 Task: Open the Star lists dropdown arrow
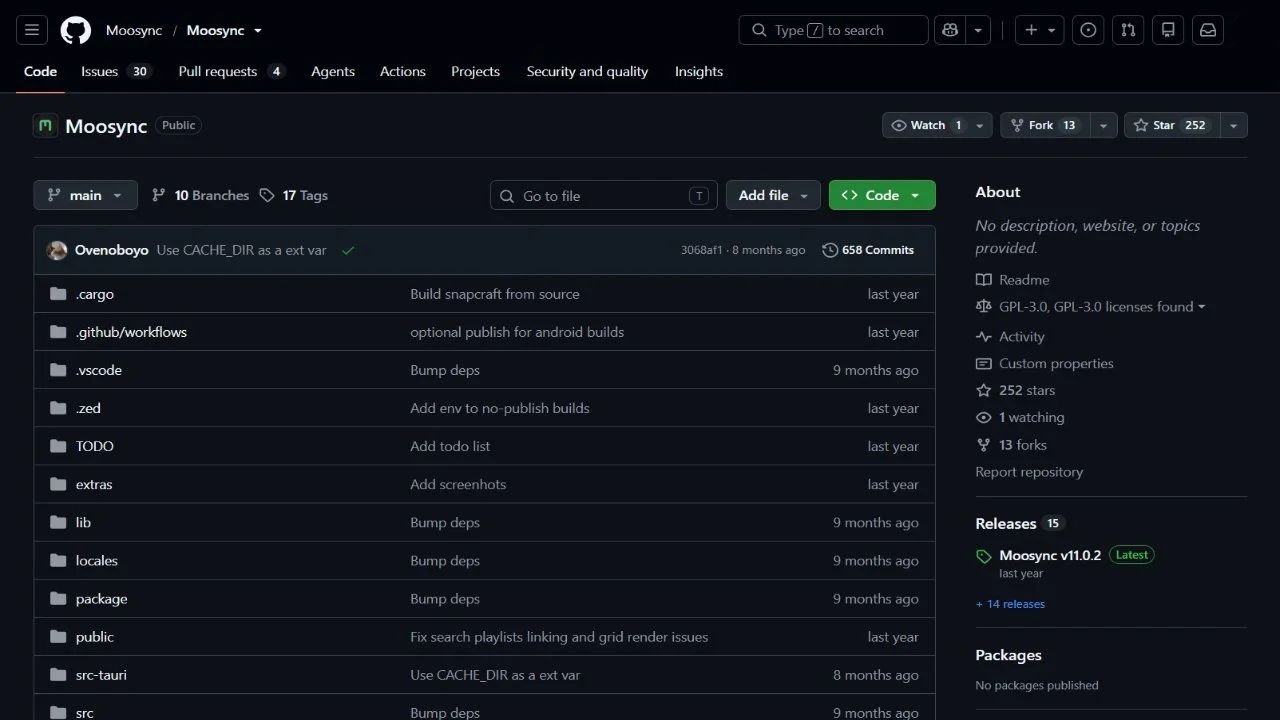pyautogui.click(x=1233, y=125)
